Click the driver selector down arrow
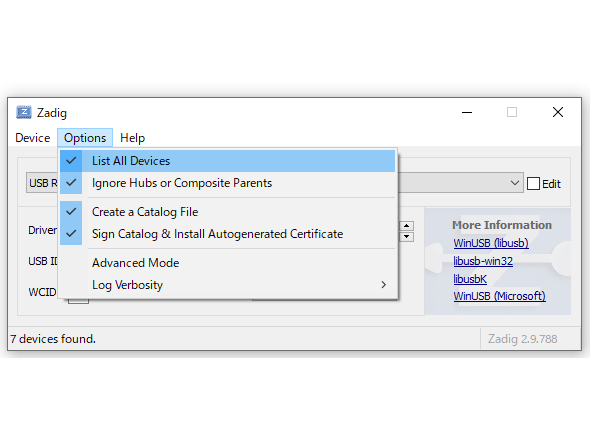The image size is (590, 432). (406, 237)
